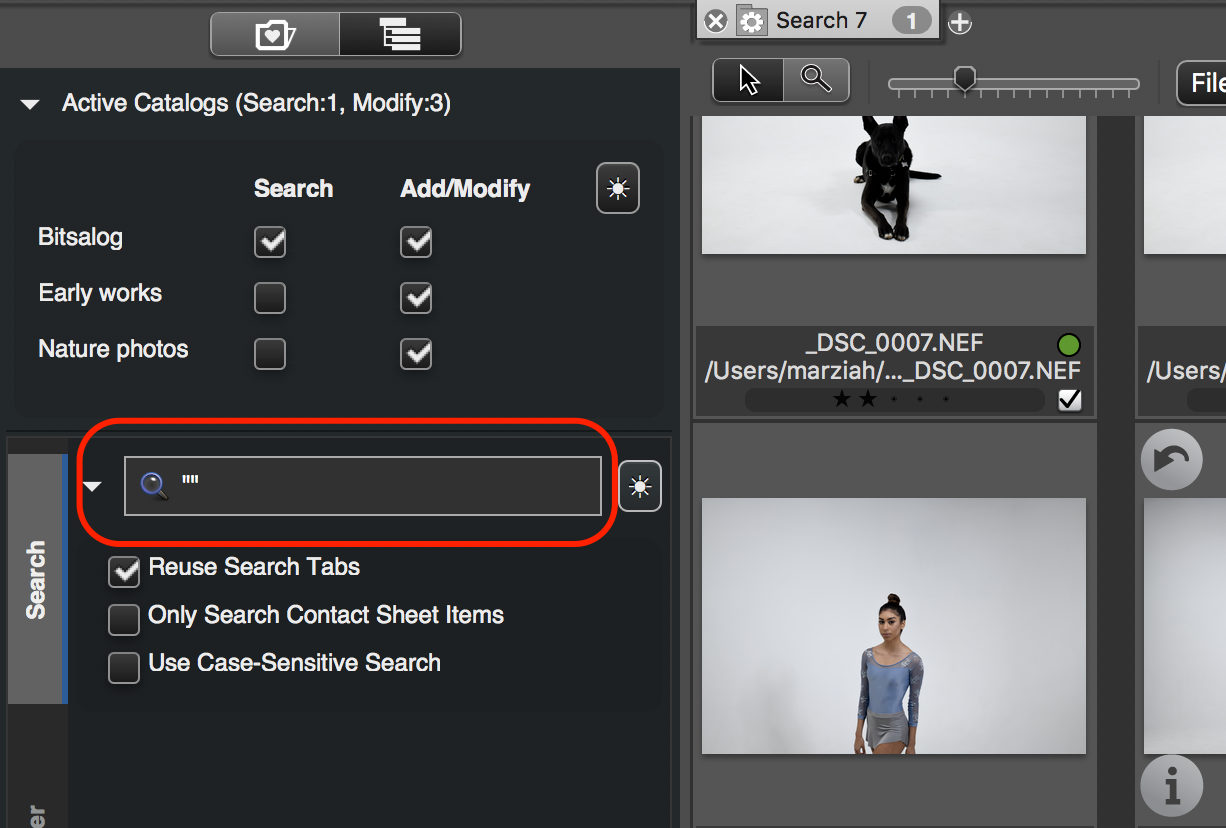Image resolution: width=1226 pixels, height=828 pixels.
Task: Open Active Catalogs settings gear
Action: click(x=618, y=188)
